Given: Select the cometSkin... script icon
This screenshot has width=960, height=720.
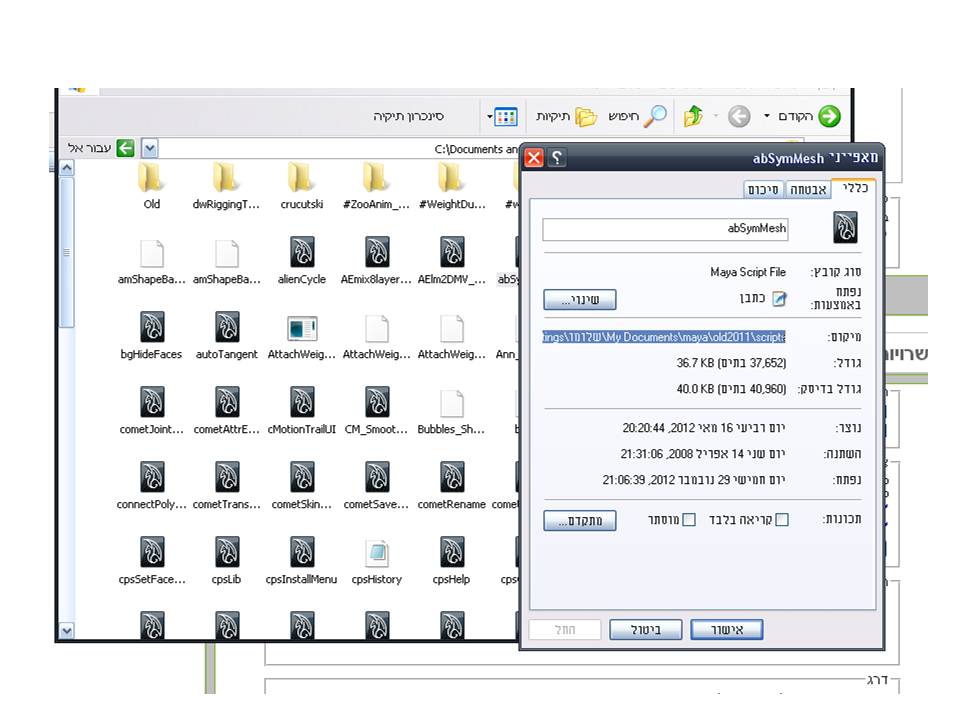Looking at the screenshot, I should pyautogui.click(x=302, y=477).
